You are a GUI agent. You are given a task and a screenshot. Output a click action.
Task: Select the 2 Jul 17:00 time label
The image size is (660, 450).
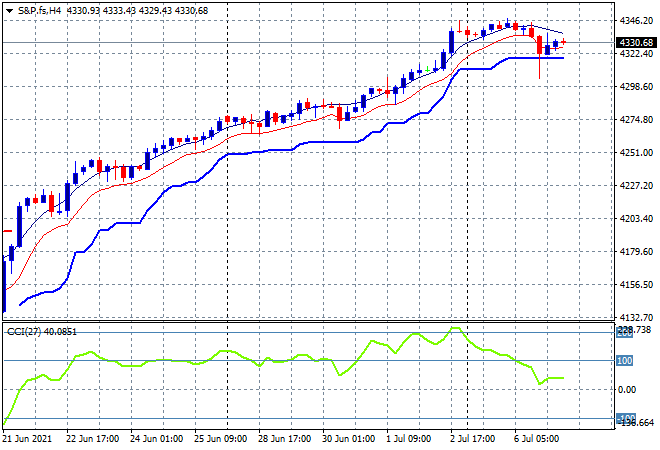pyautogui.click(x=473, y=439)
